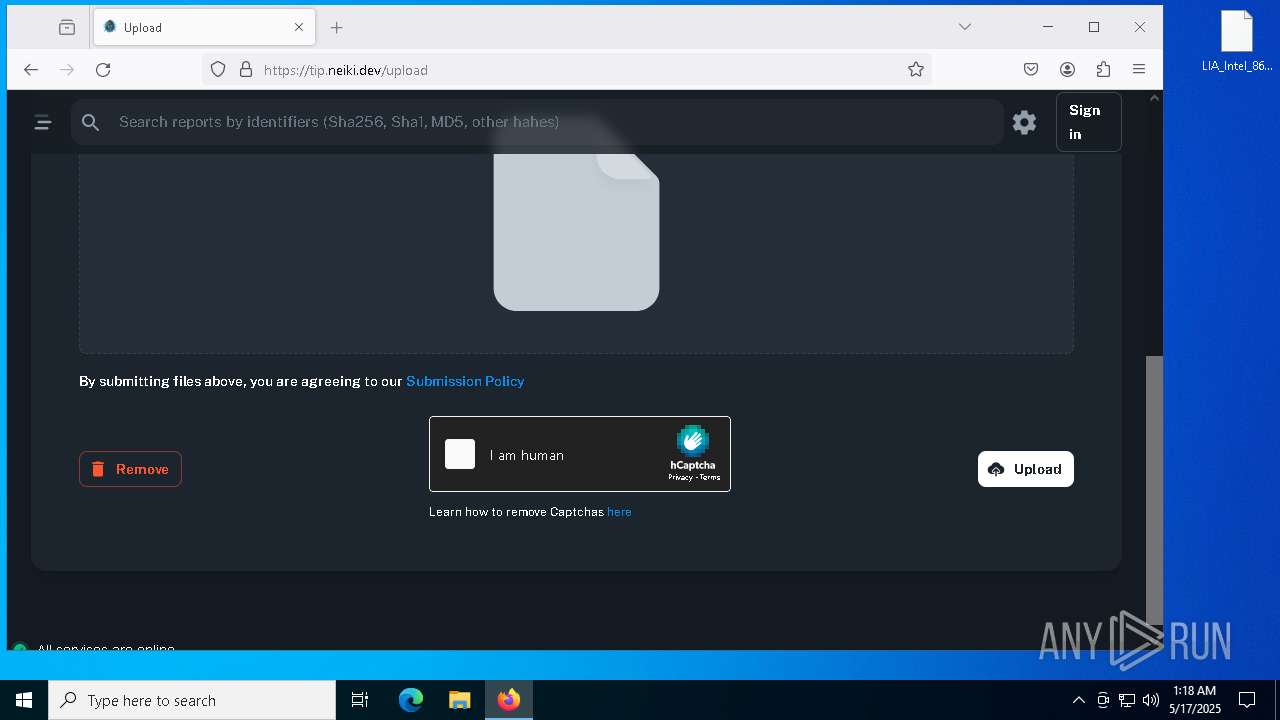The height and width of the screenshot is (720, 1280).
Task: Go back in Firefox
Action: click(31, 70)
